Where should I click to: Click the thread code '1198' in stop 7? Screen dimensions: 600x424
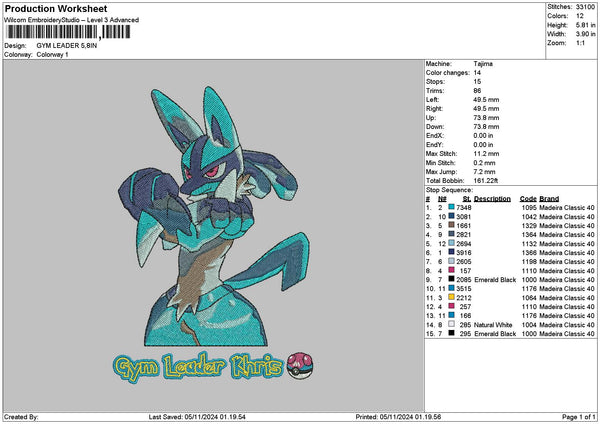pos(530,261)
